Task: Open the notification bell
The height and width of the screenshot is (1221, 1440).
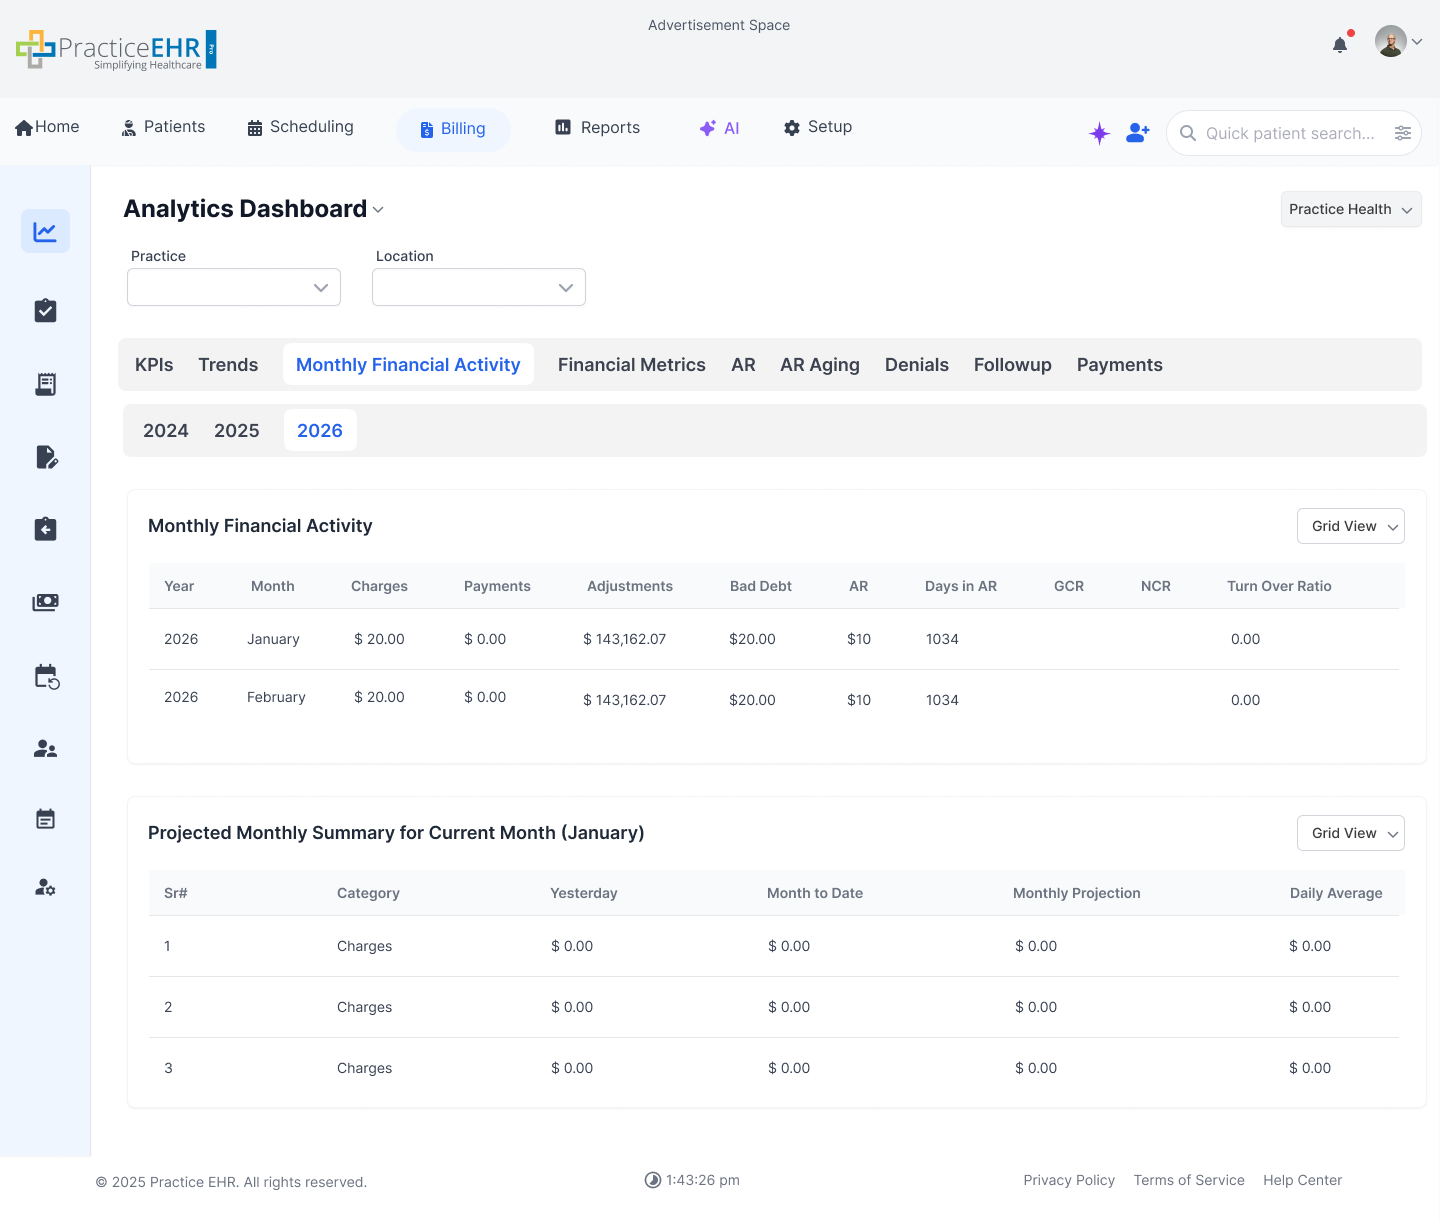Action: click(1339, 44)
